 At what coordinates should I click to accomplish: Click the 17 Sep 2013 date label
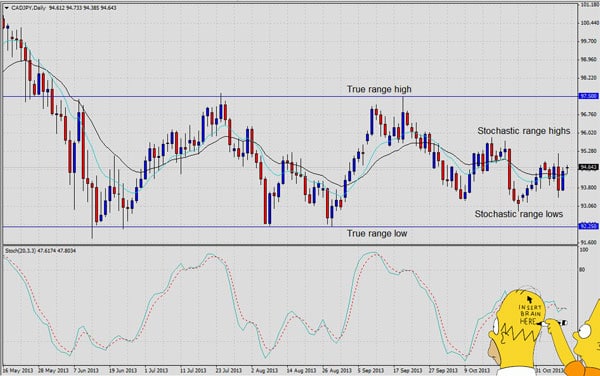click(x=407, y=371)
